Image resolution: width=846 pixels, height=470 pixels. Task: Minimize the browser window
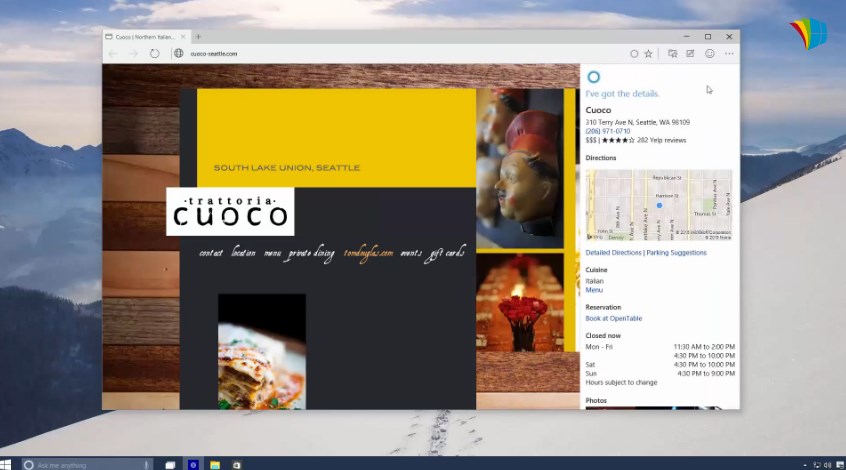pos(686,37)
